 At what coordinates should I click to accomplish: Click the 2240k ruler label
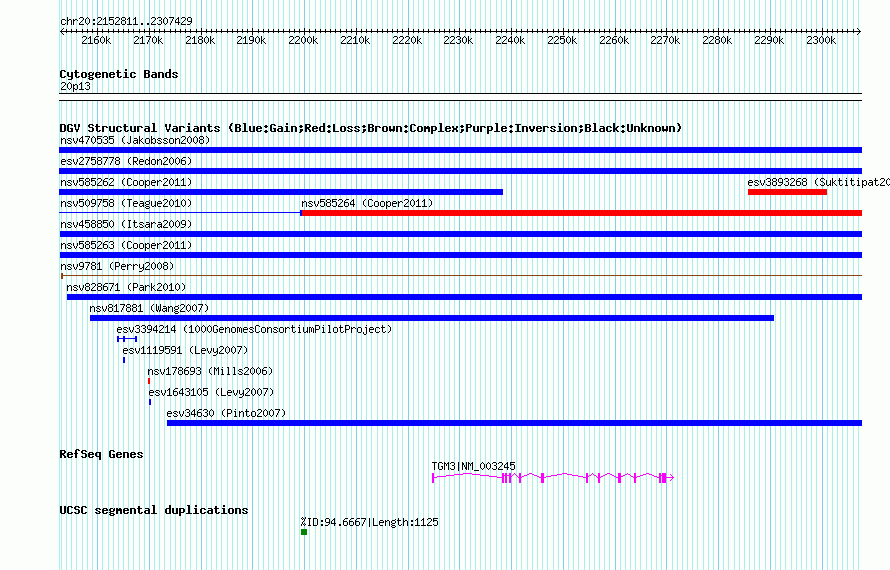tap(510, 40)
